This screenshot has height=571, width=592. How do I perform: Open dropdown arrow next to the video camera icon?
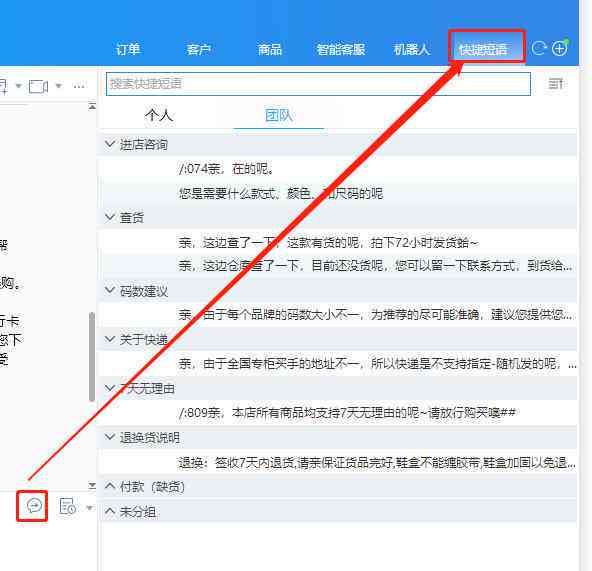pyautogui.click(x=59, y=86)
